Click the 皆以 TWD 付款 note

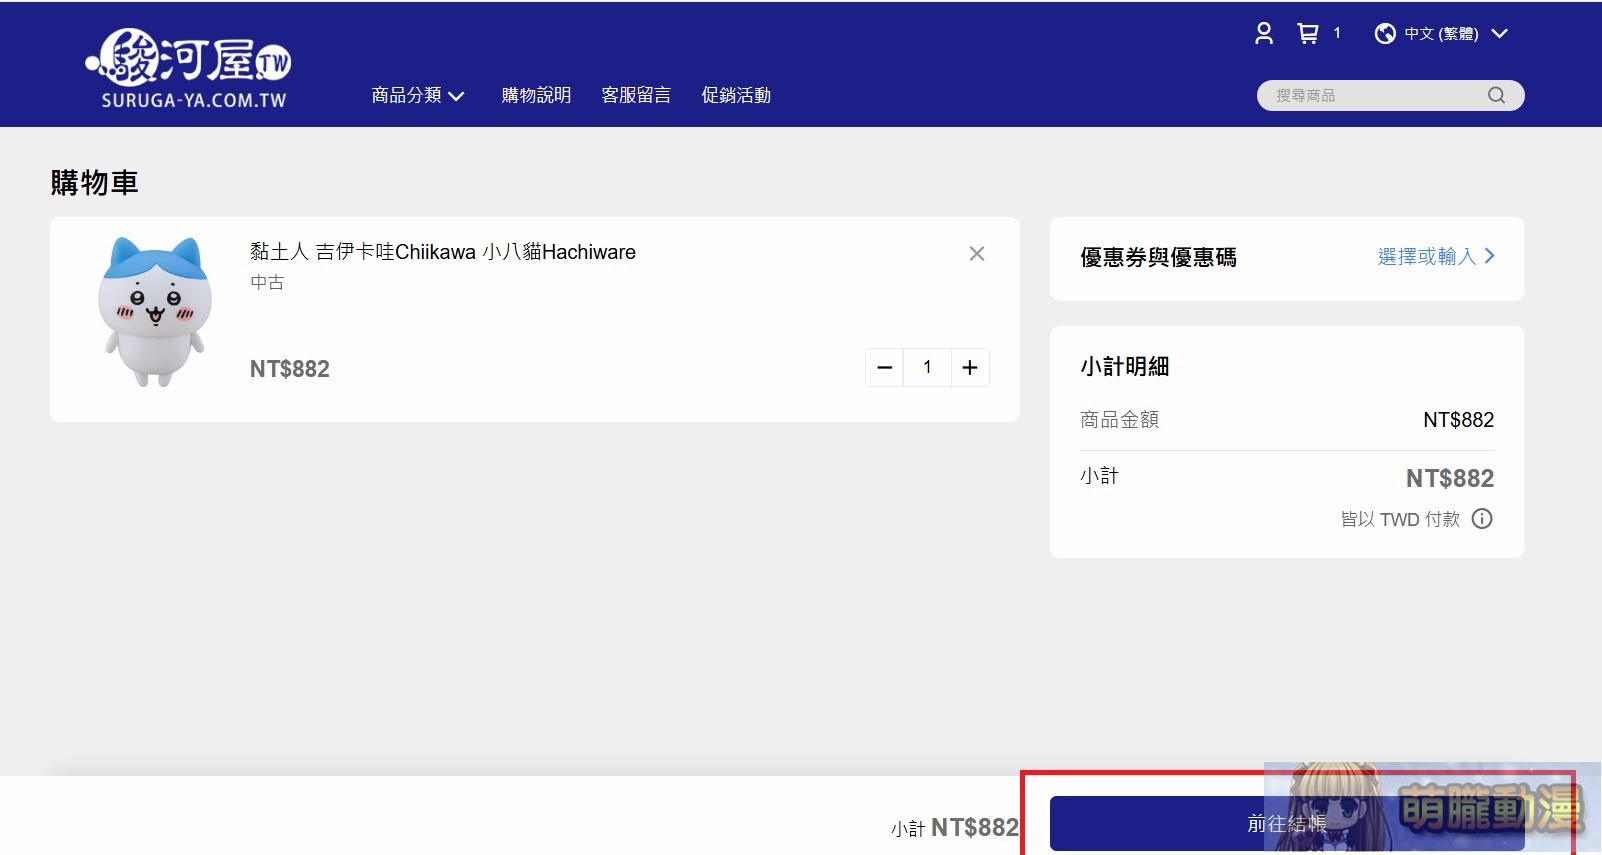tap(1400, 519)
